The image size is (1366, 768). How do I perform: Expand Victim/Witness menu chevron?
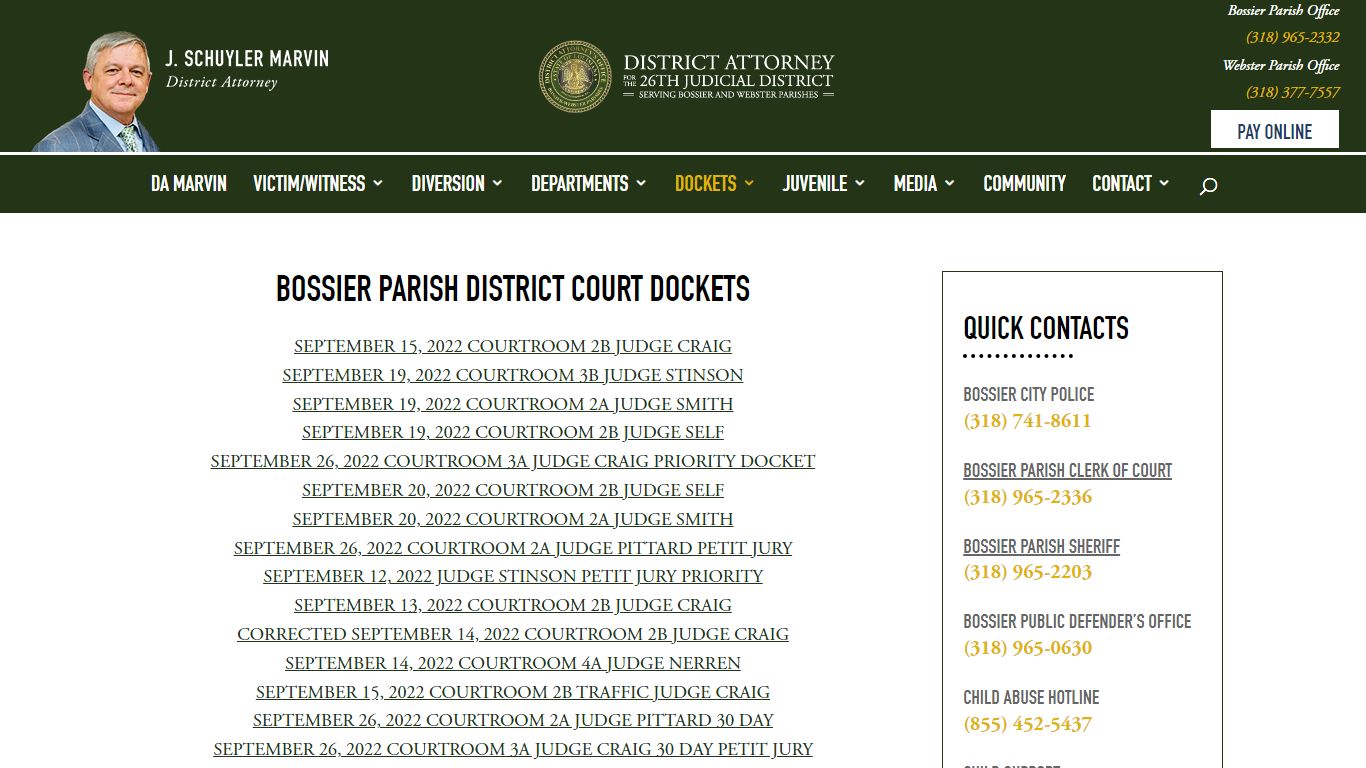[378, 183]
